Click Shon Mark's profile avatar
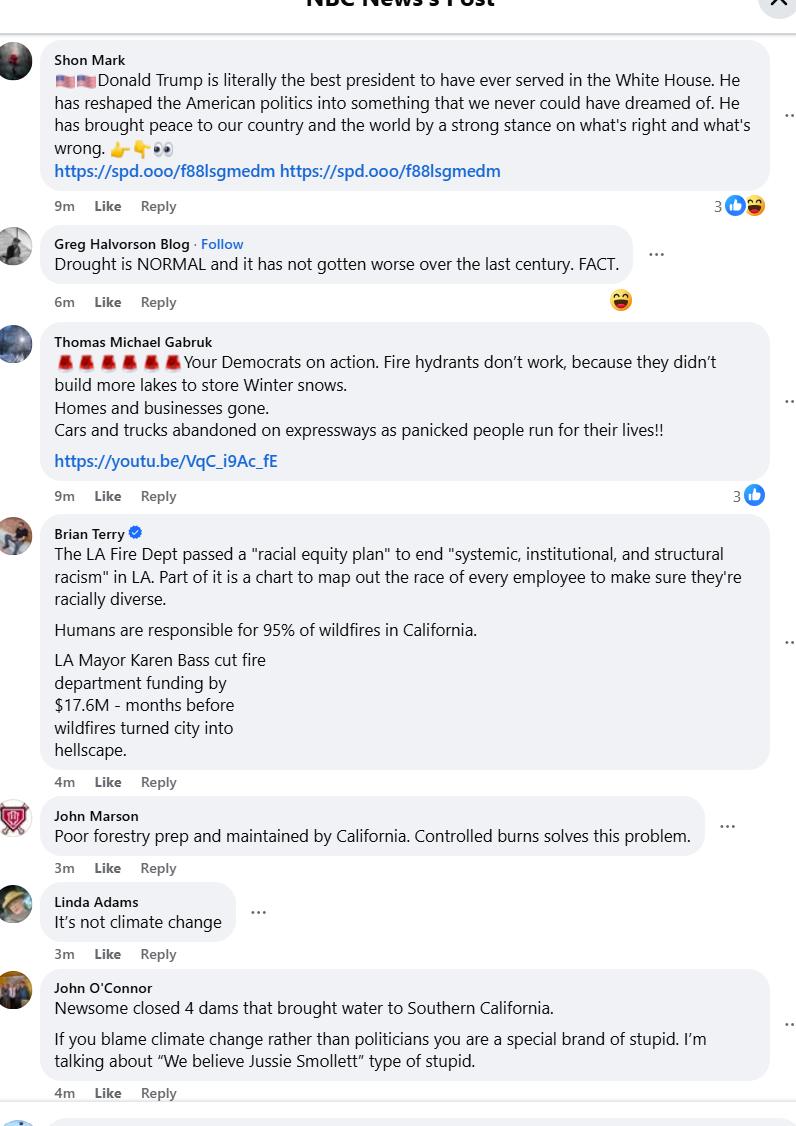Screen dimensions: 796x1126 (x=15, y=61)
